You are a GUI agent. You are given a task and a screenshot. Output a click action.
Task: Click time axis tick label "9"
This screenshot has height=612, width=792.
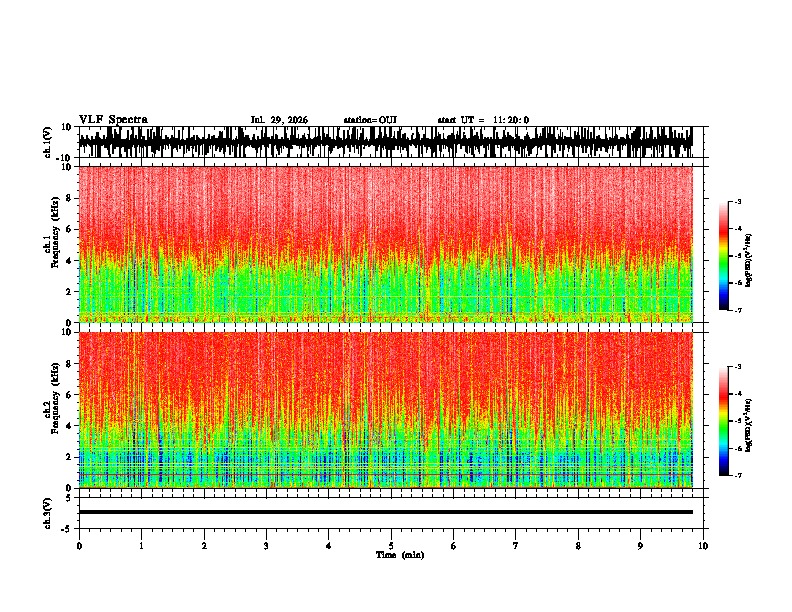point(640,546)
